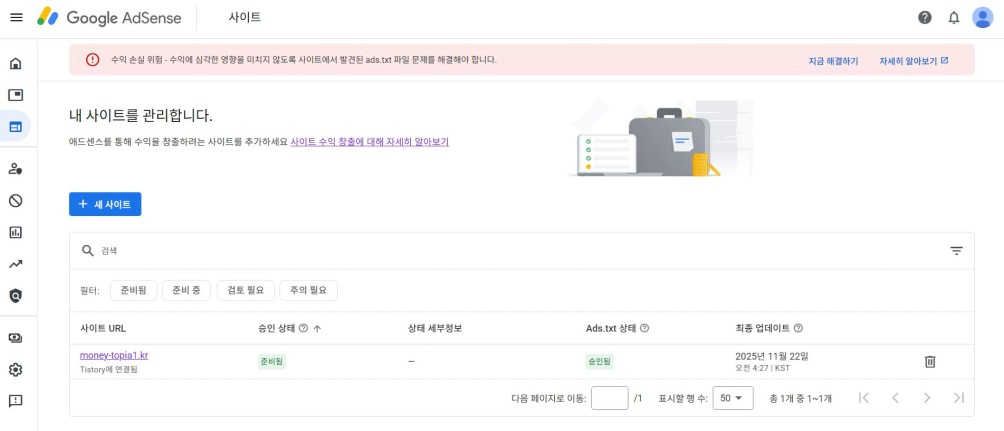Open the table filter options icon
The height and width of the screenshot is (431, 1004).
pos(956,251)
